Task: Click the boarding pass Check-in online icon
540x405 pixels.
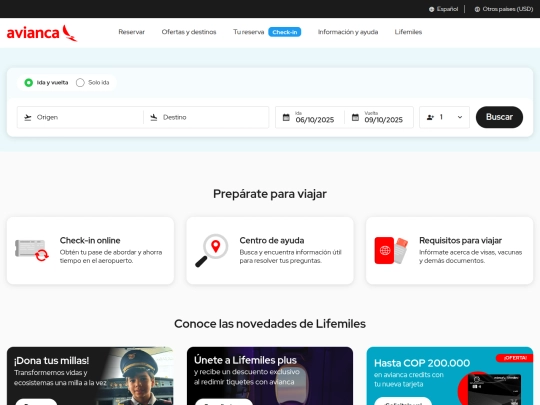Action: tap(32, 250)
